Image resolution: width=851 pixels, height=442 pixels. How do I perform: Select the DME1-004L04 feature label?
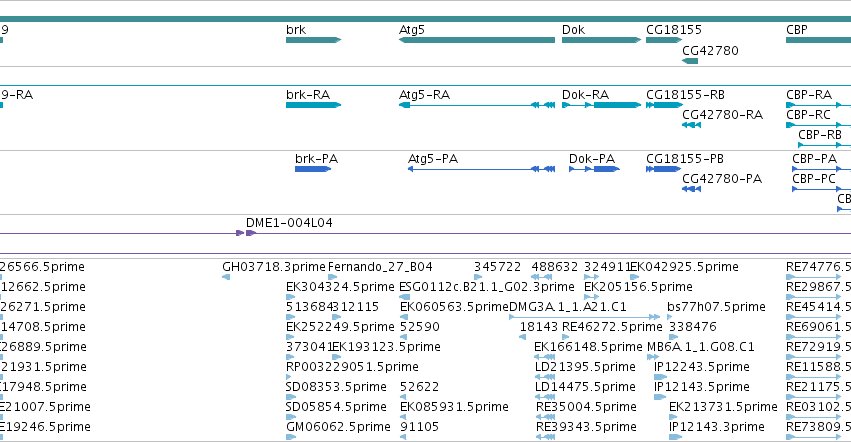289,223
